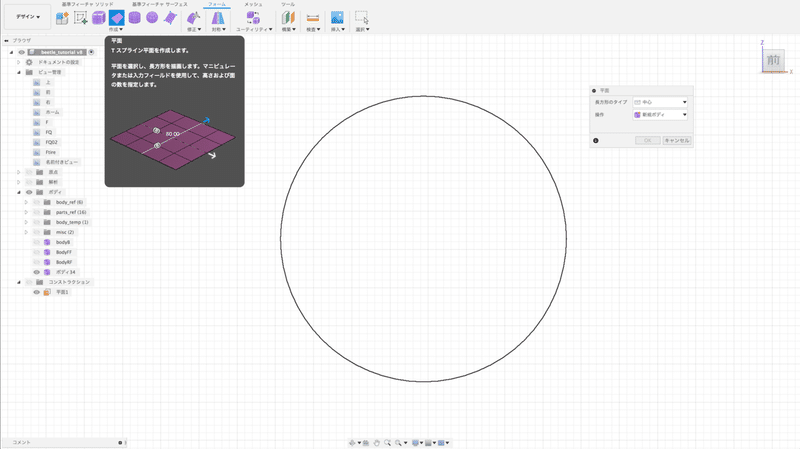This screenshot has height=449, width=800.
Task: Open the operation (新規ボディ) dropdown
Action: pyautogui.click(x=660, y=115)
